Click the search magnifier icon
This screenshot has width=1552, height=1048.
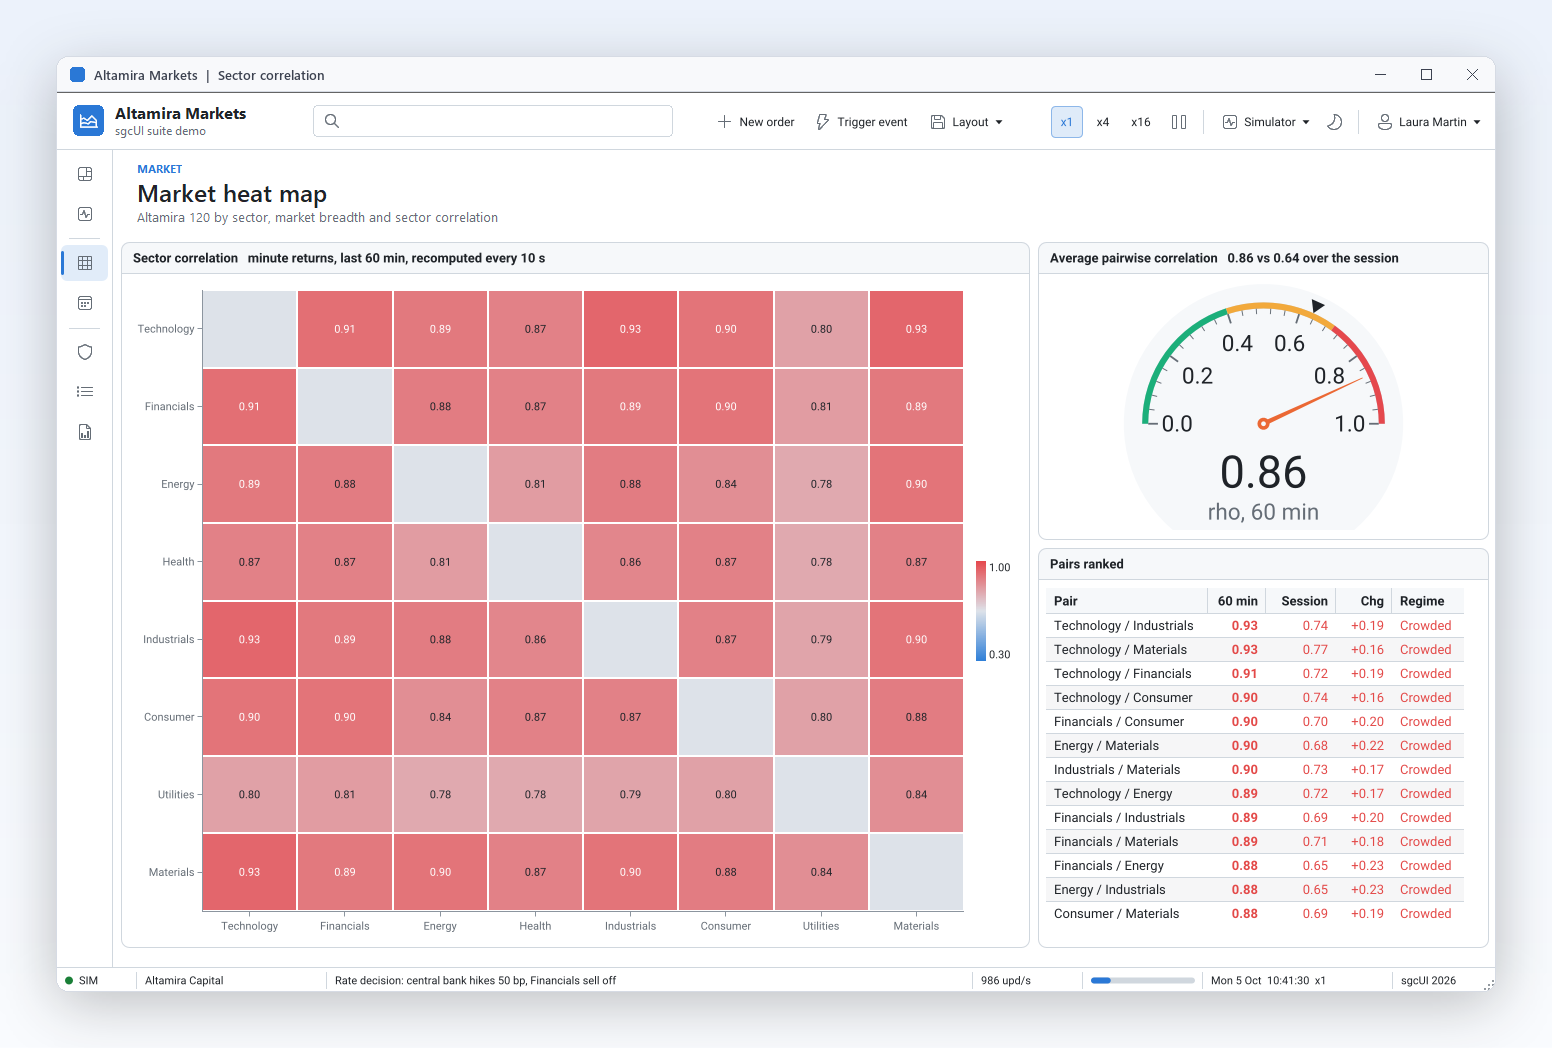[332, 121]
